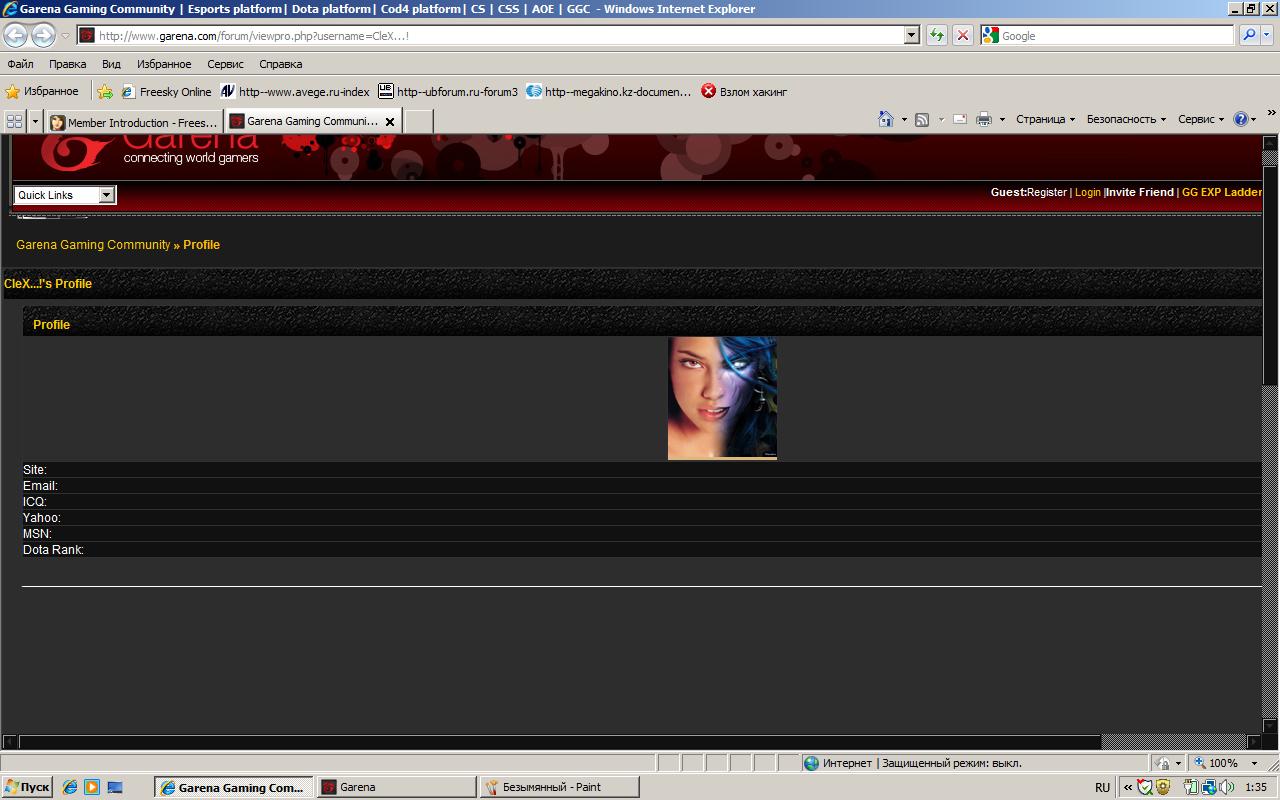This screenshot has width=1280, height=800.
Task: Open the Страница dropdown menu
Action: tap(1045, 119)
